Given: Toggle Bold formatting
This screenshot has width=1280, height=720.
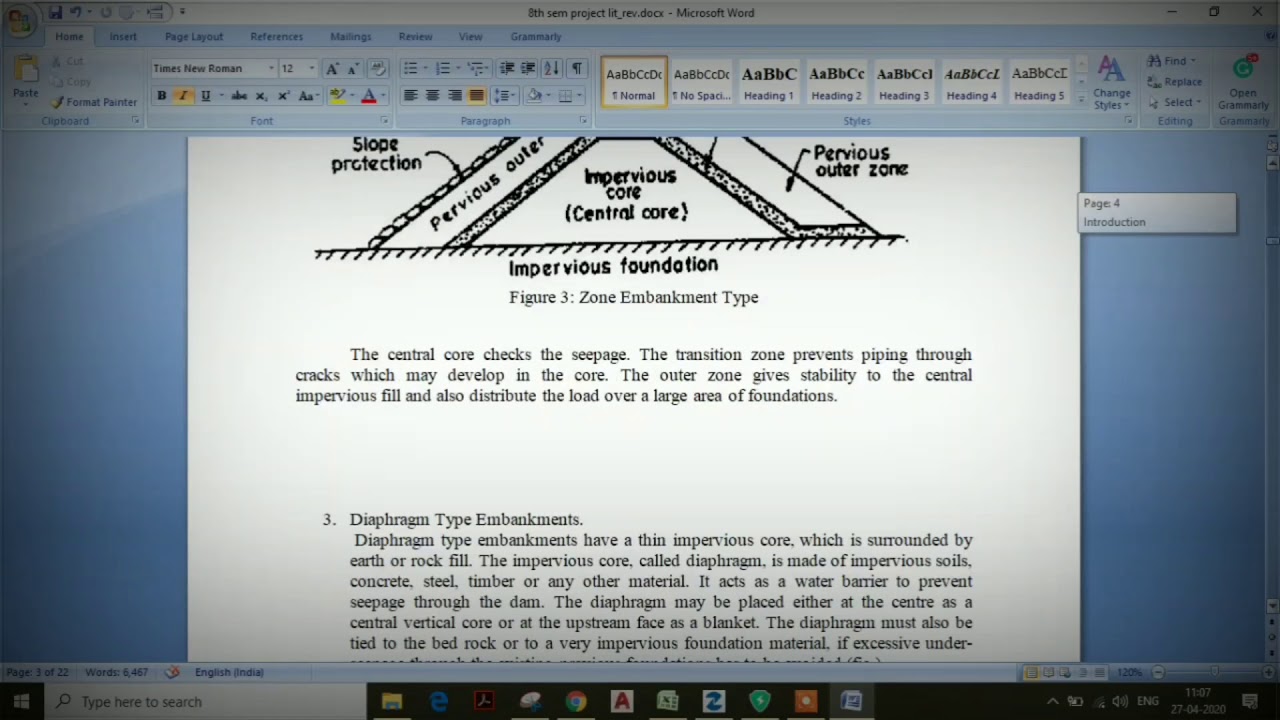Looking at the screenshot, I should [x=161, y=96].
